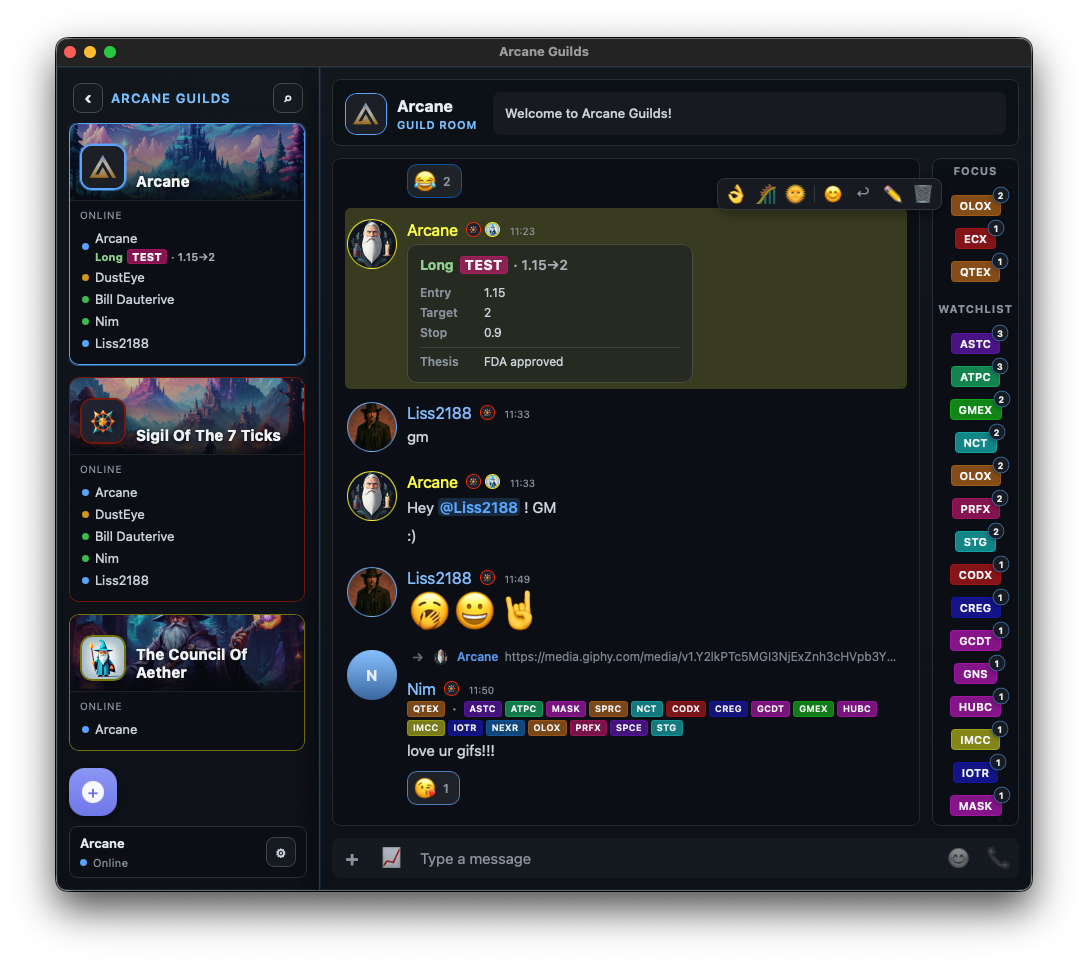Image resolution: width=1088 pixels, height=965 pixels.
Task: Open emoji reaction picker on Arcane's message
Action: click(x=833, y=194)
